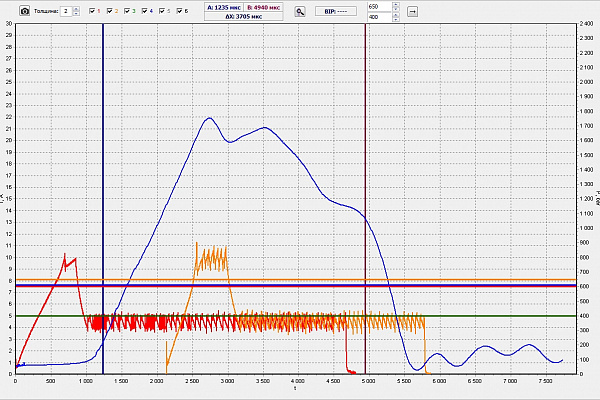Click the thickness value field

click(67, 11)
